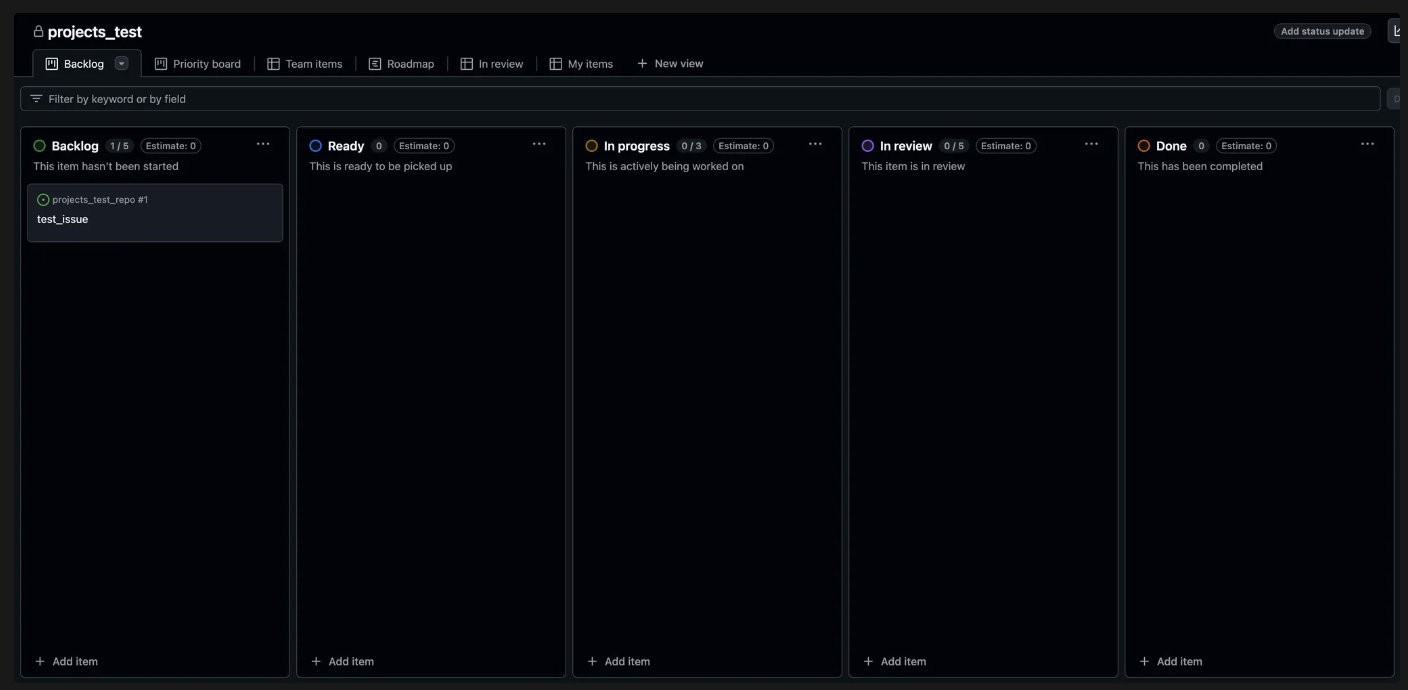The height and width of the screenshot is (690, 1408).
Task: Click the In review column heading
Action: (x=906, y=146)
